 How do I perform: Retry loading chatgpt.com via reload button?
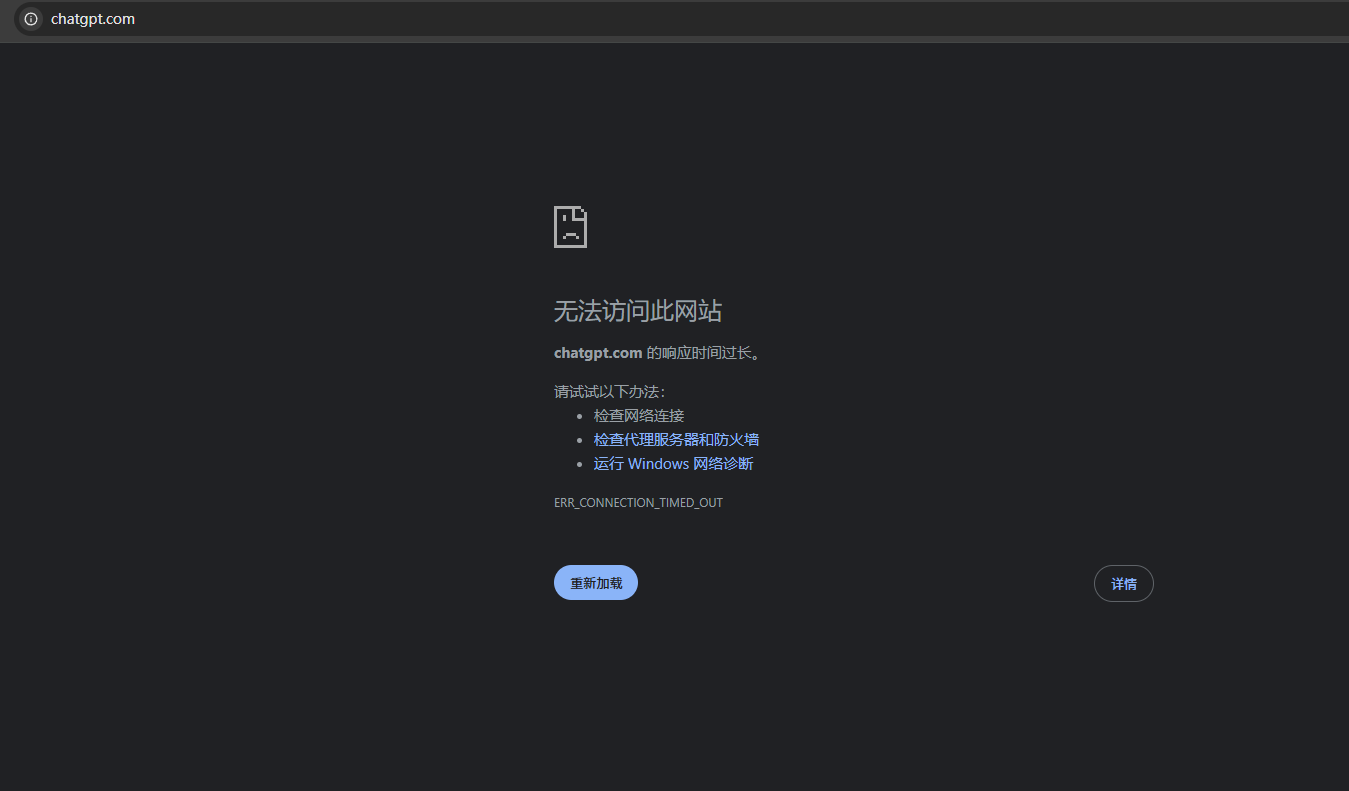pyautogui.click(x=595, y=582)
